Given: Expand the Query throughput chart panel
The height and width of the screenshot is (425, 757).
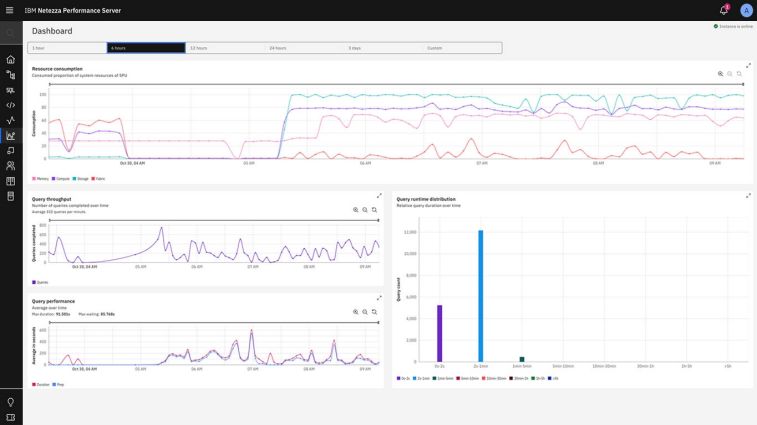Looking at the screenshot, I should 379,196.
